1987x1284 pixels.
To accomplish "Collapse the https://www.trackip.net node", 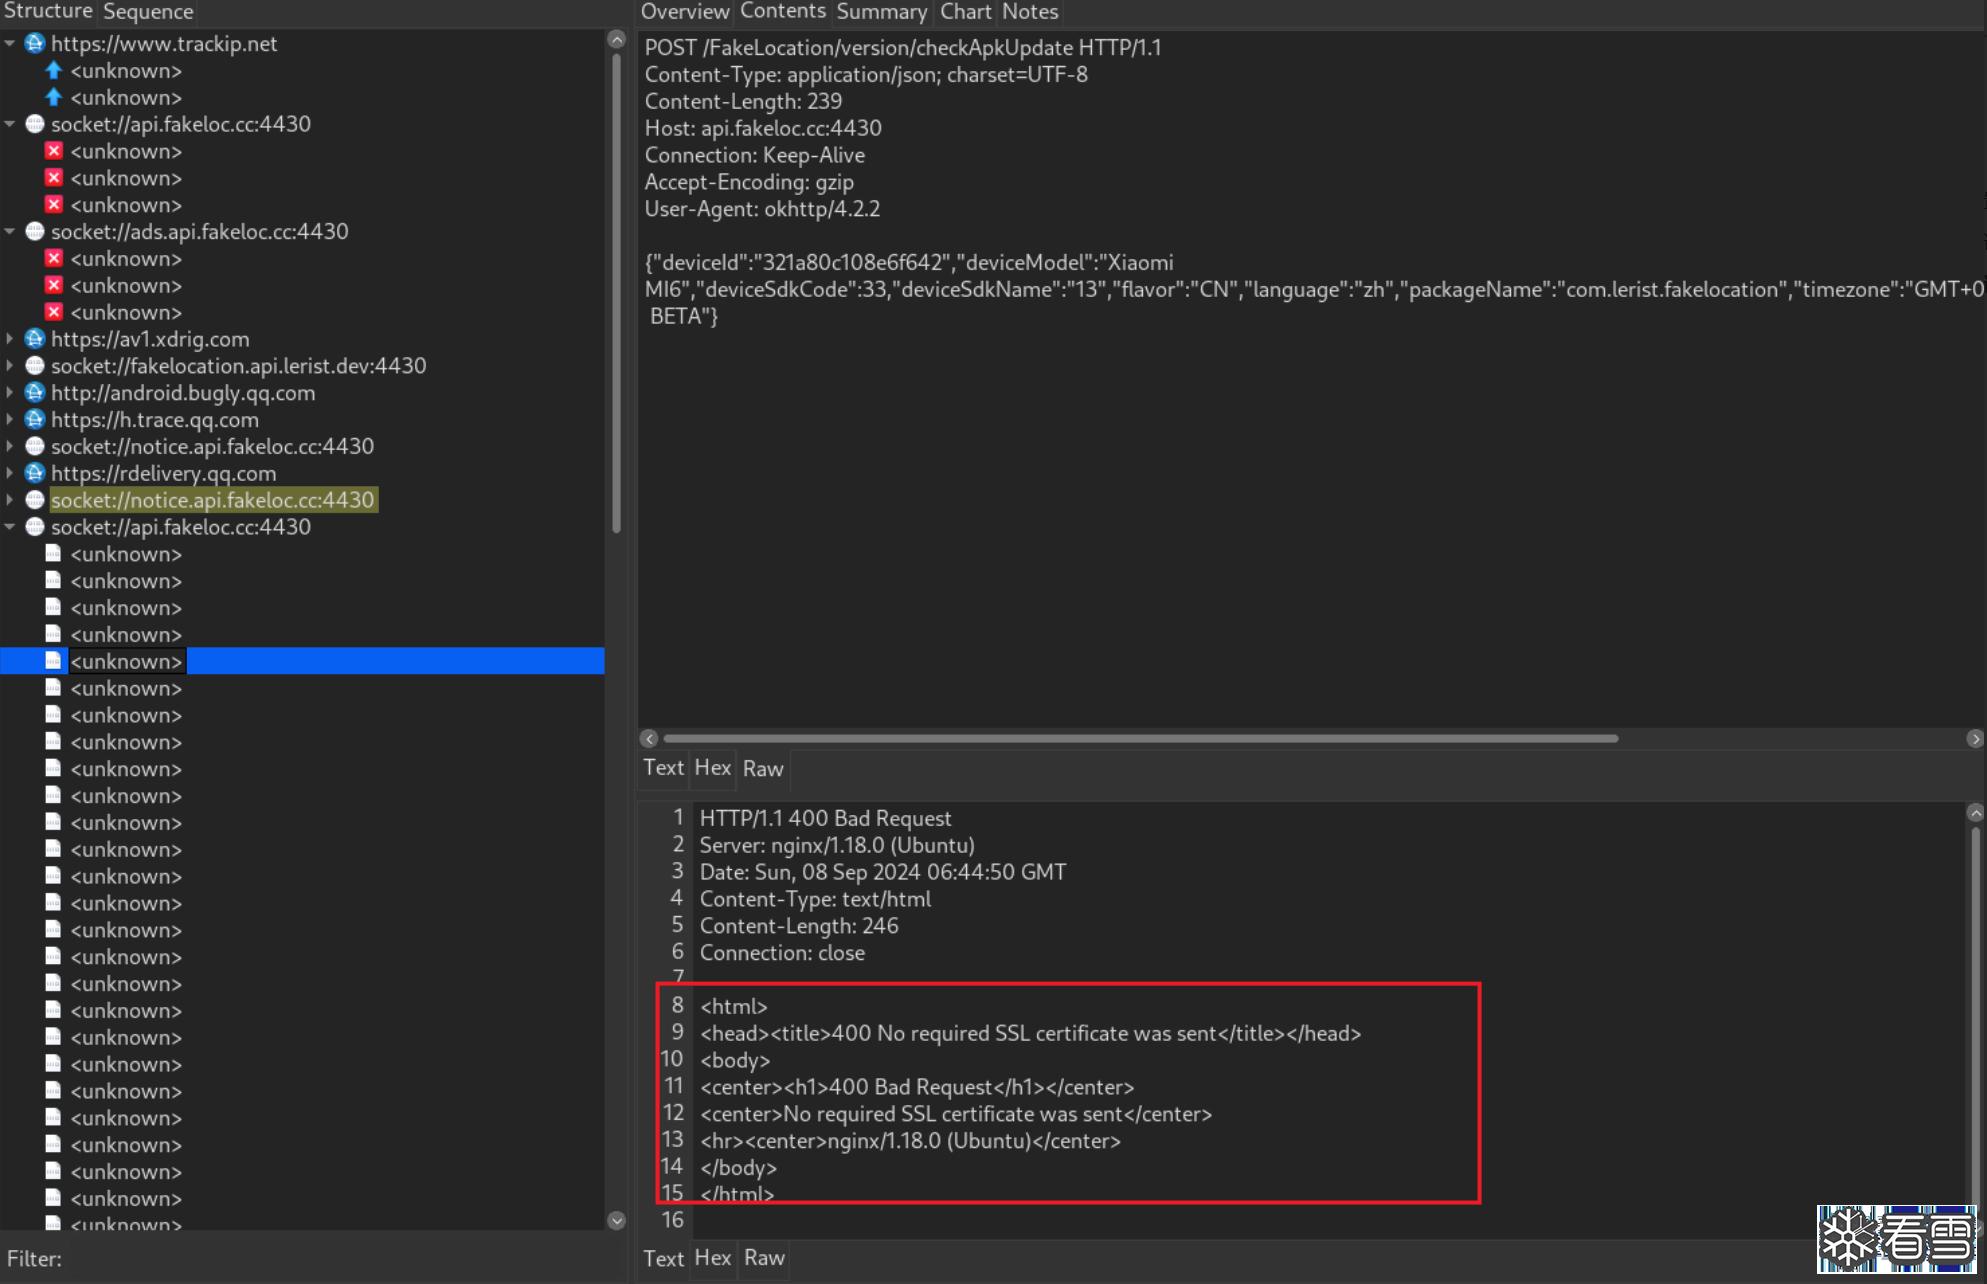I will (10, 43).
